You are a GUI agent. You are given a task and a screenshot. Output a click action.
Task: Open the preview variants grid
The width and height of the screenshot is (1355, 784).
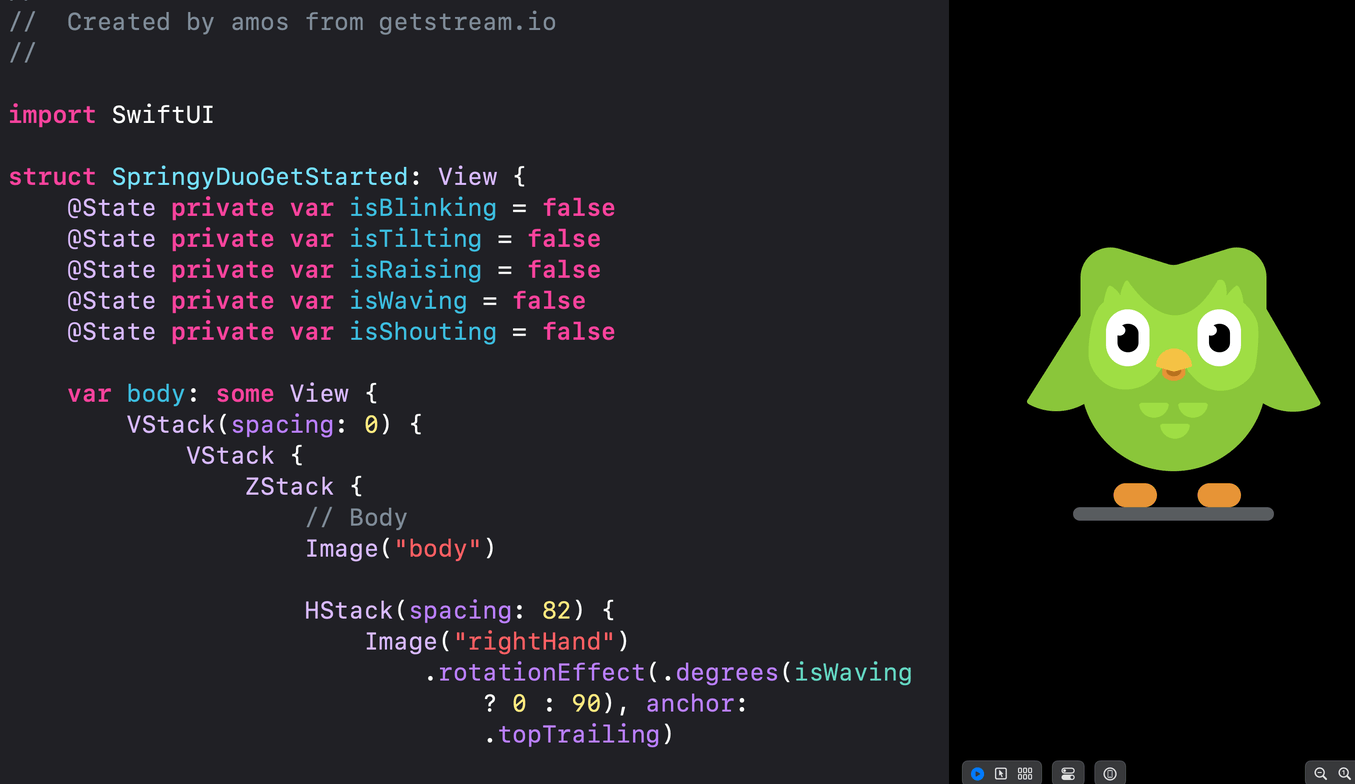pos(1025,774)
